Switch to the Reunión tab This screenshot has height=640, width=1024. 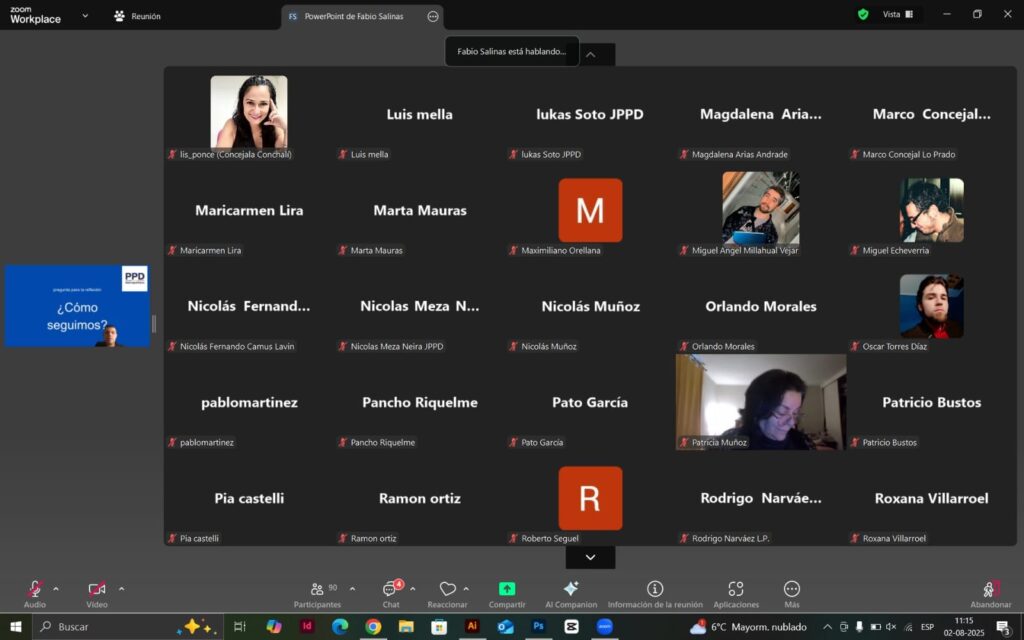click(138, 16)
